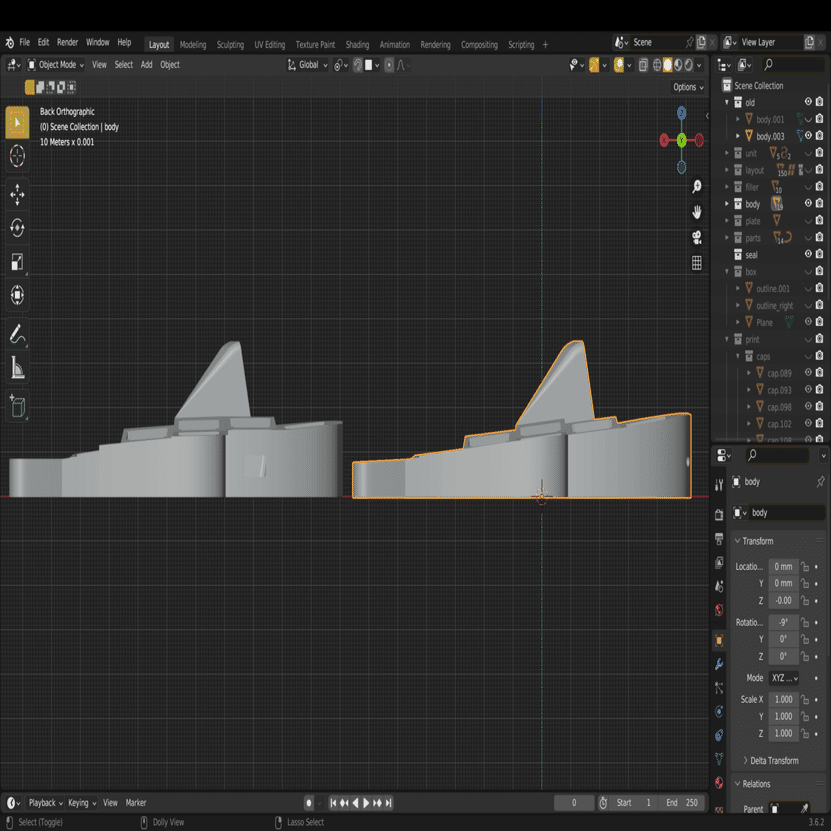
Task: Switch to Modeling workspace tab
Action: click(x=193, y=45)
